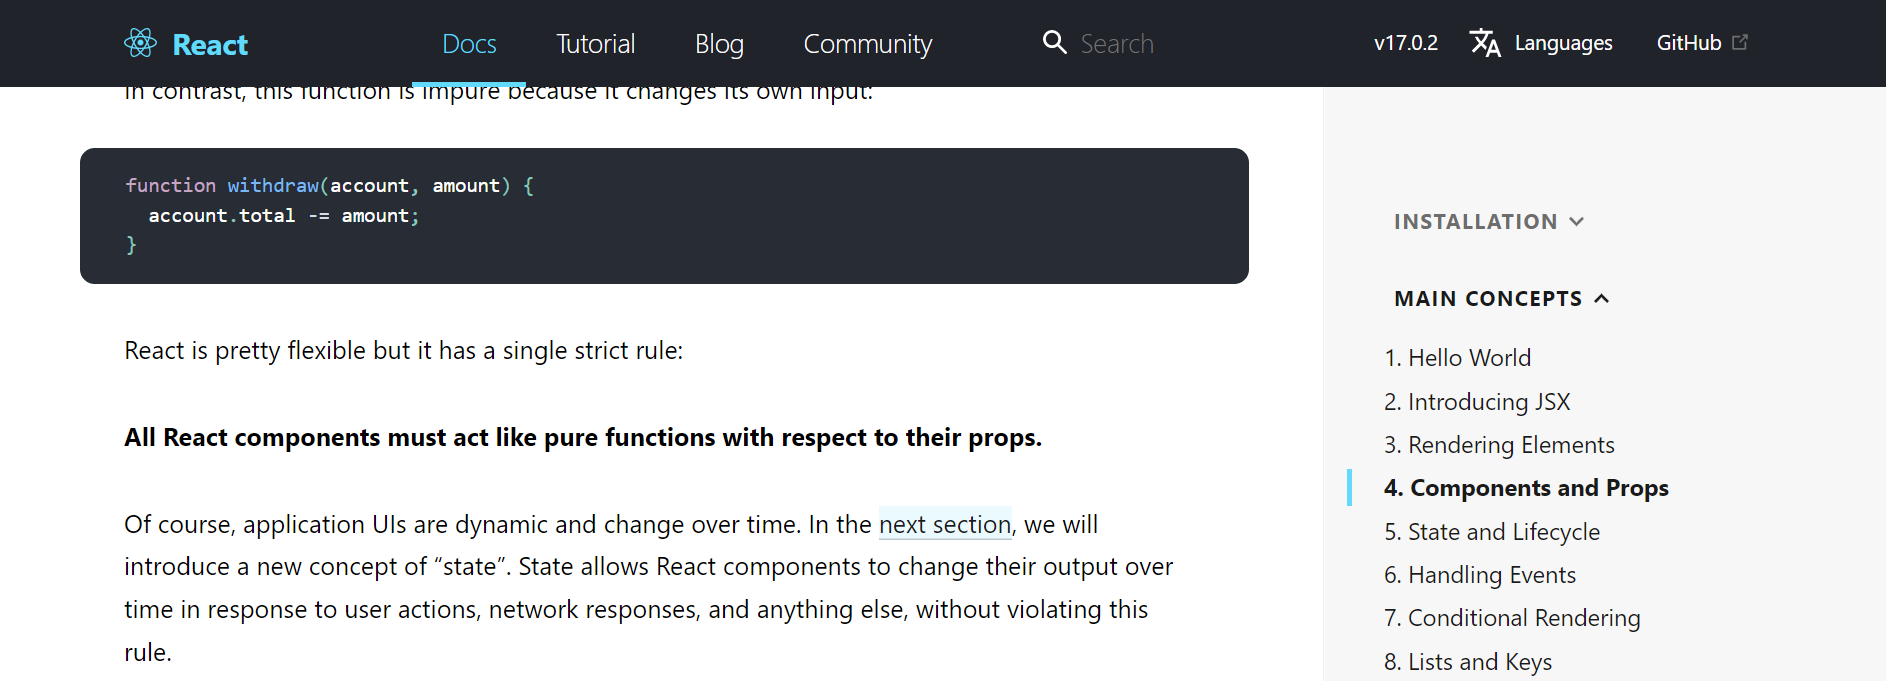Click the search magnifying glass icon

pyautogui.click(x=1054, y=42)
